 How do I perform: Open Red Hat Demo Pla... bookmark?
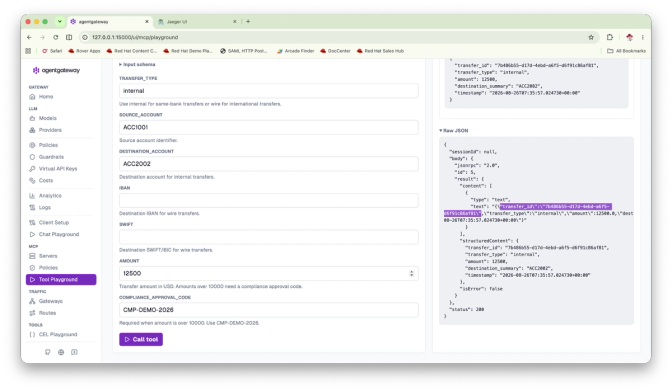point(188,51)
